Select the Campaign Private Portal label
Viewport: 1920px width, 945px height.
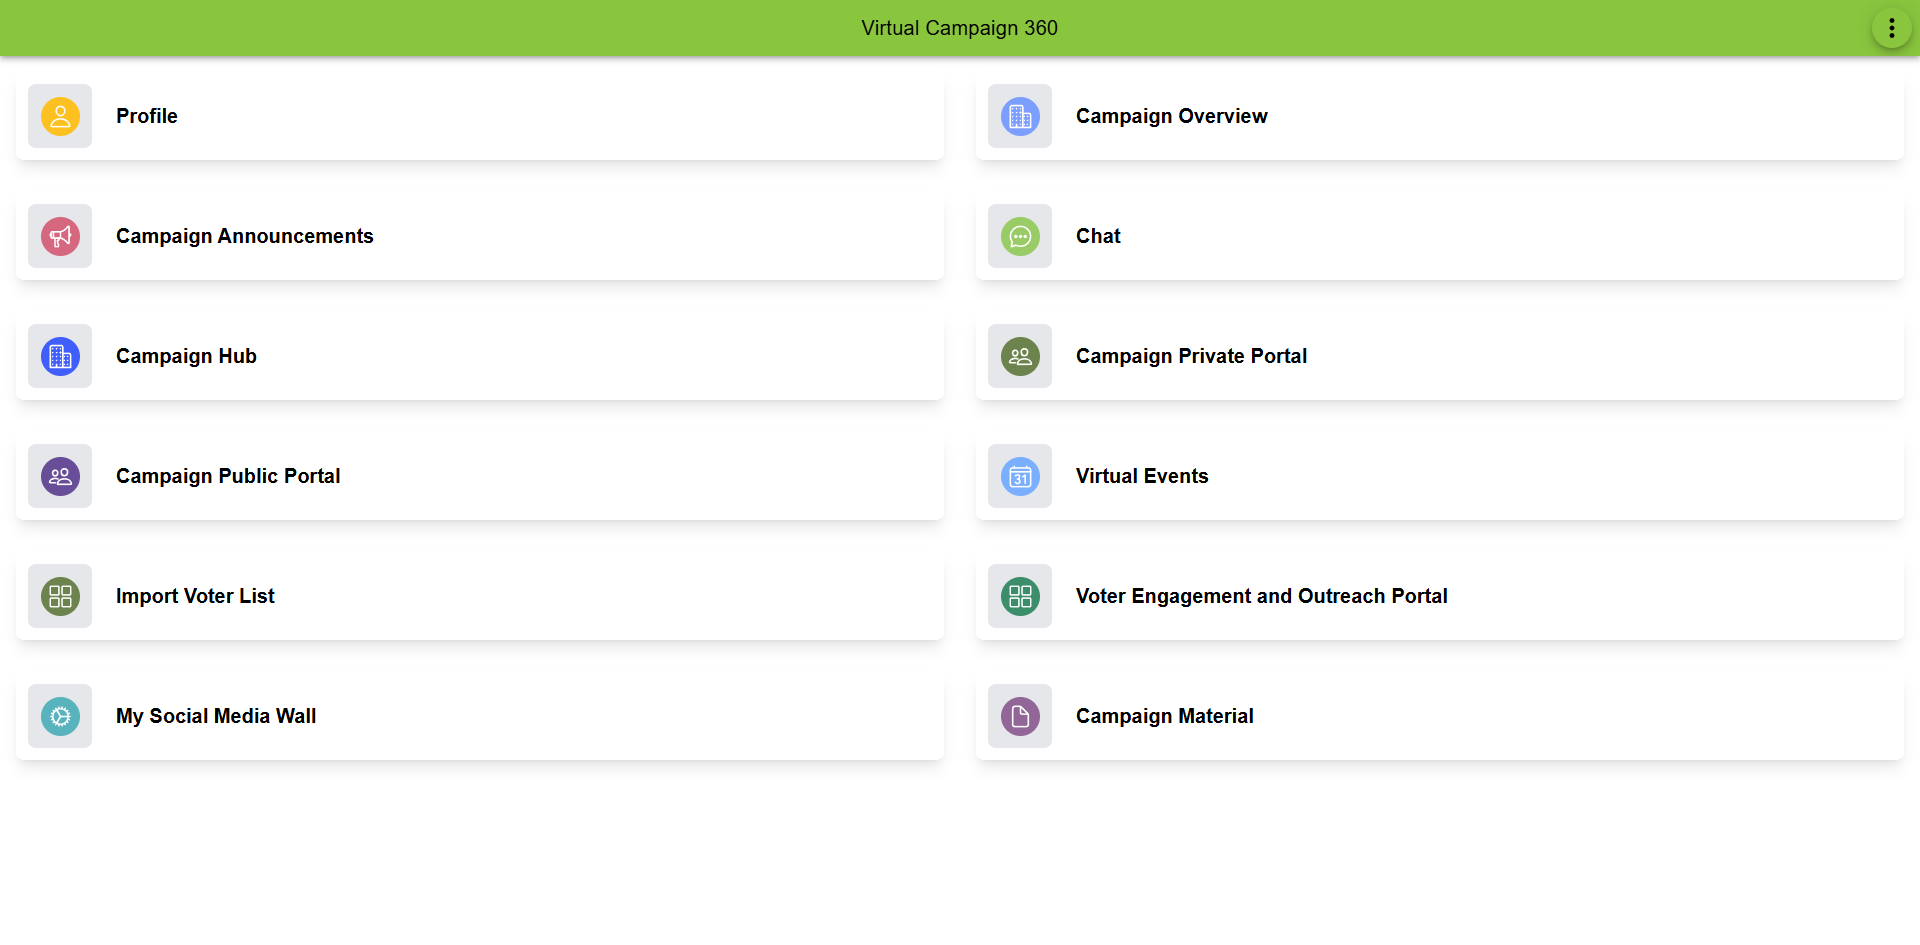click(x=1191, y=356)
